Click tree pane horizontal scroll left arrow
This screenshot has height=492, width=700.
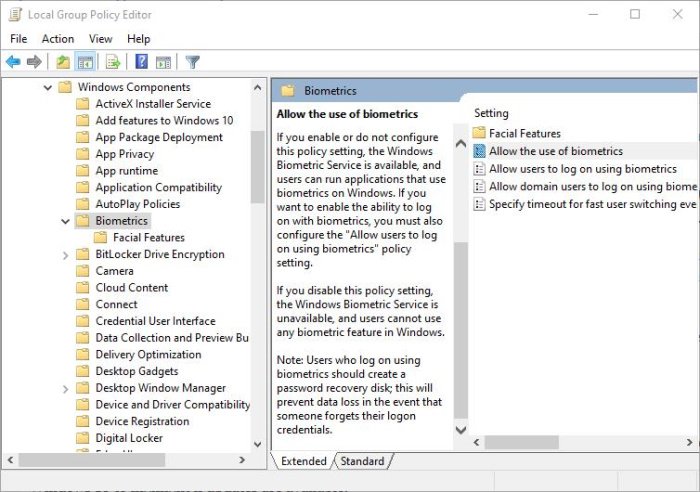pyautogui.click(x=10, y=459)
